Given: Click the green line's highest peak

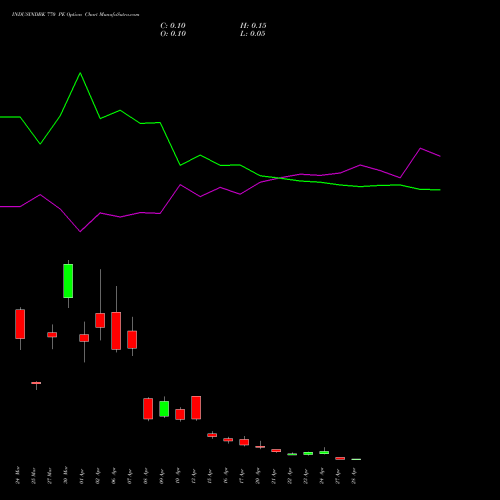Looking at the screenshot, I should tap(80, 73).
